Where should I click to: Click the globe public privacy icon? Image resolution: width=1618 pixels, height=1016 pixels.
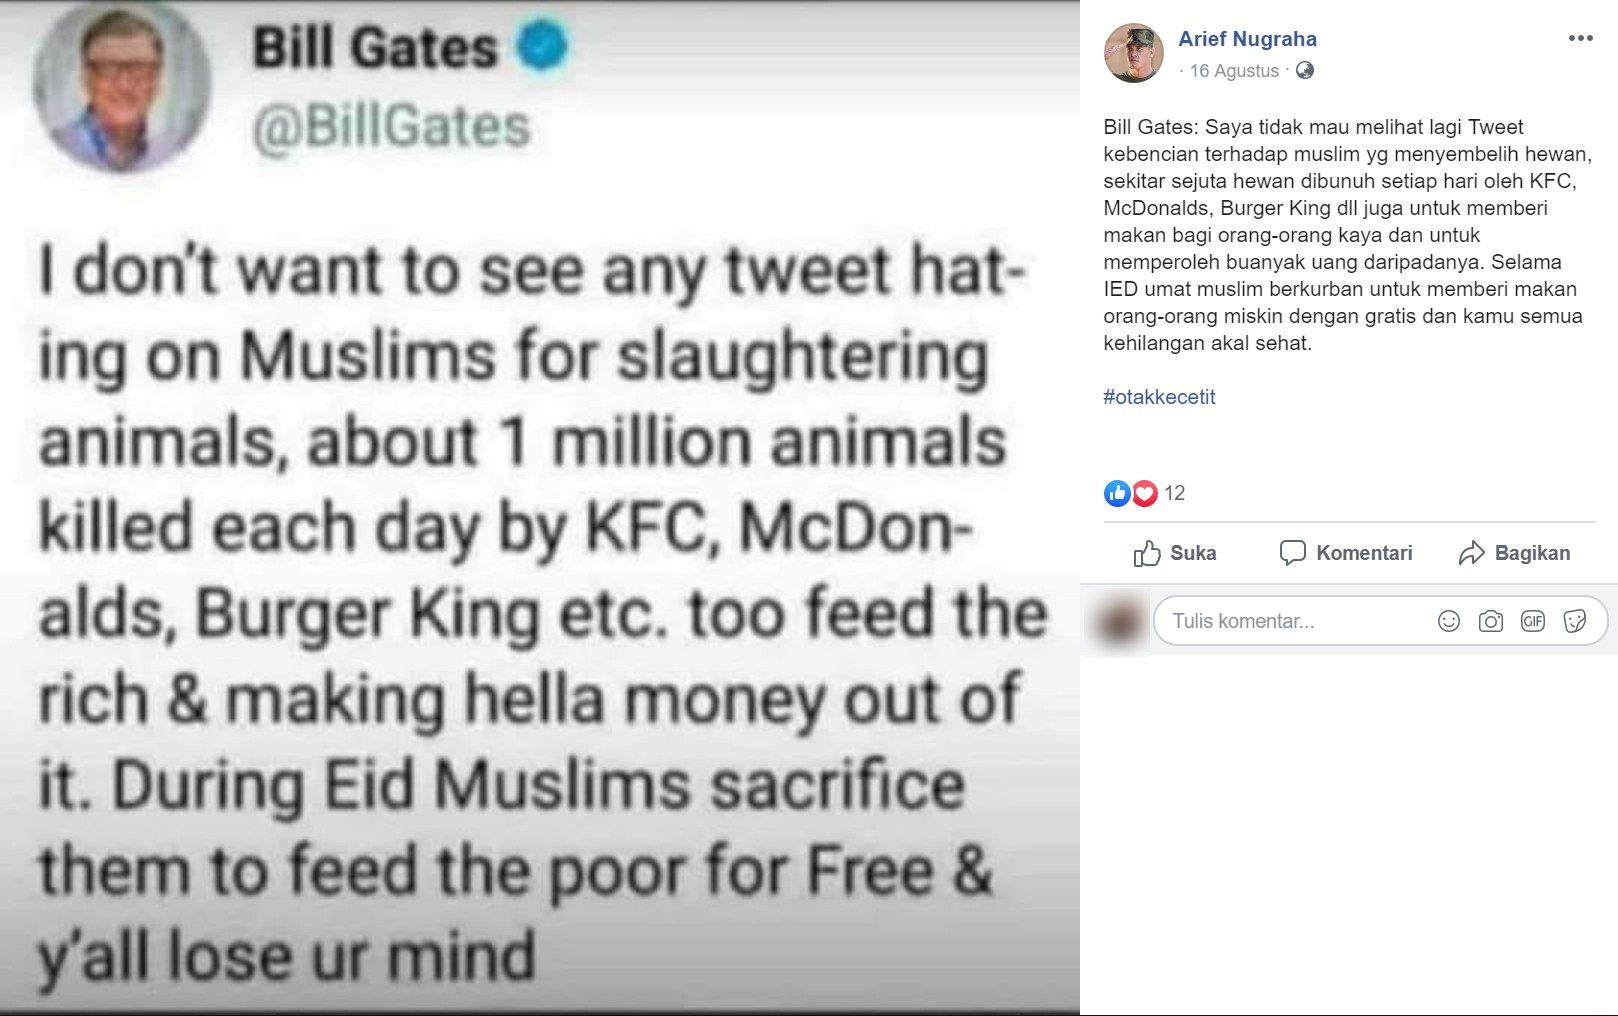pyautogui.click(x=1305, y=70)
